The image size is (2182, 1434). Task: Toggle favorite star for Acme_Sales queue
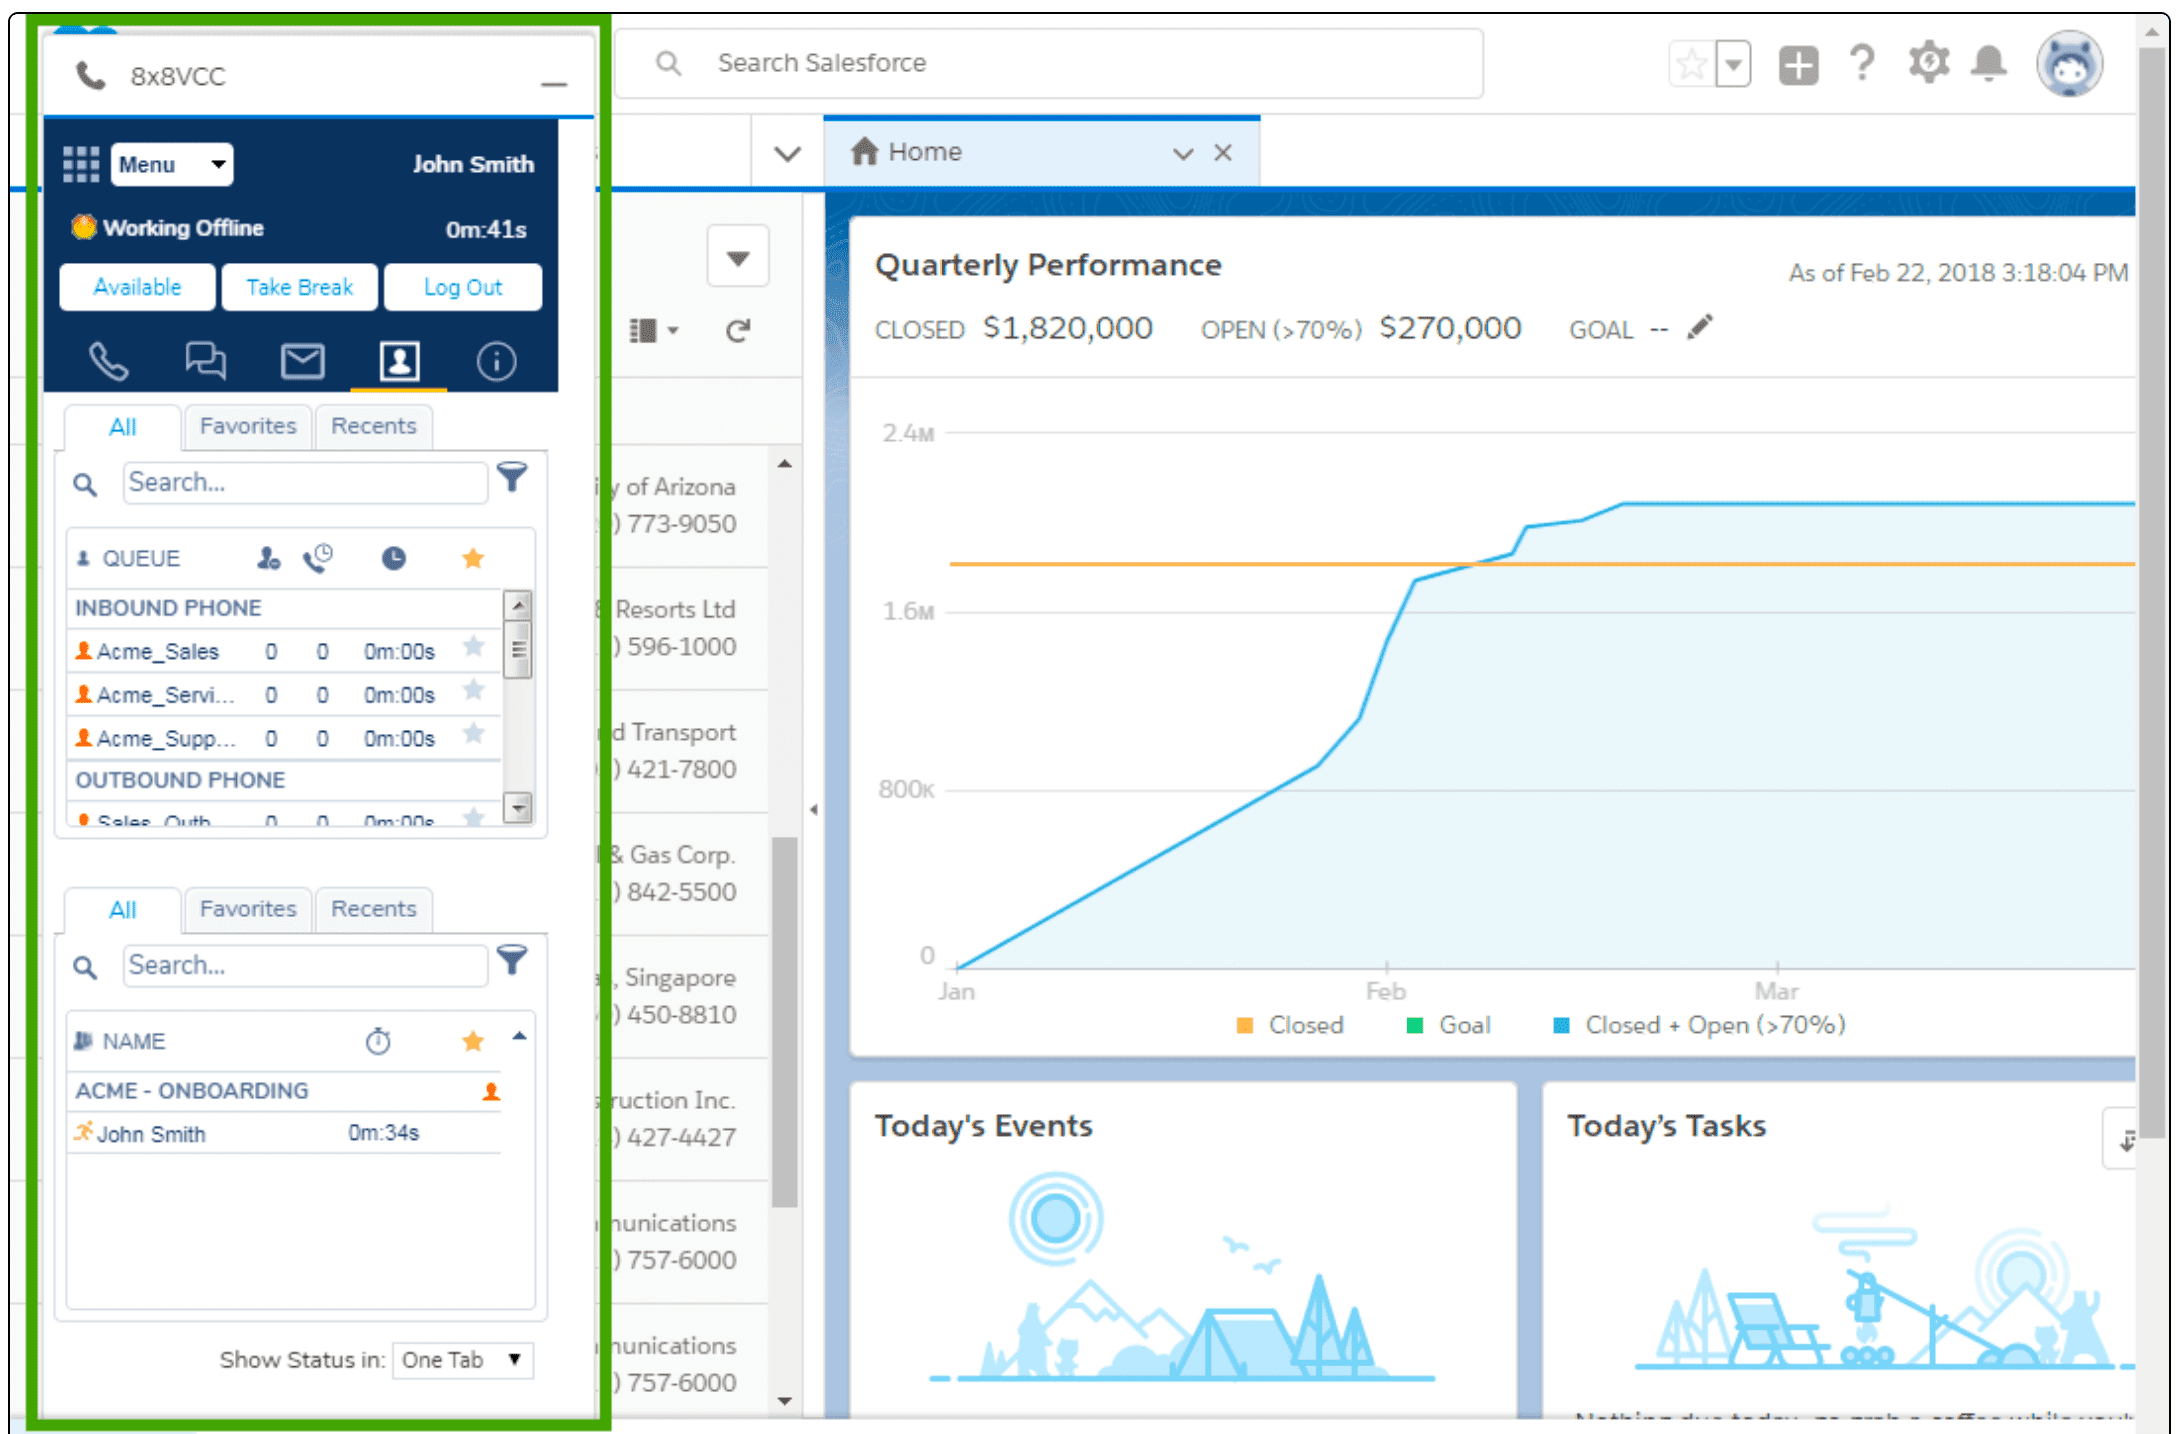click(x=474, y=647)
